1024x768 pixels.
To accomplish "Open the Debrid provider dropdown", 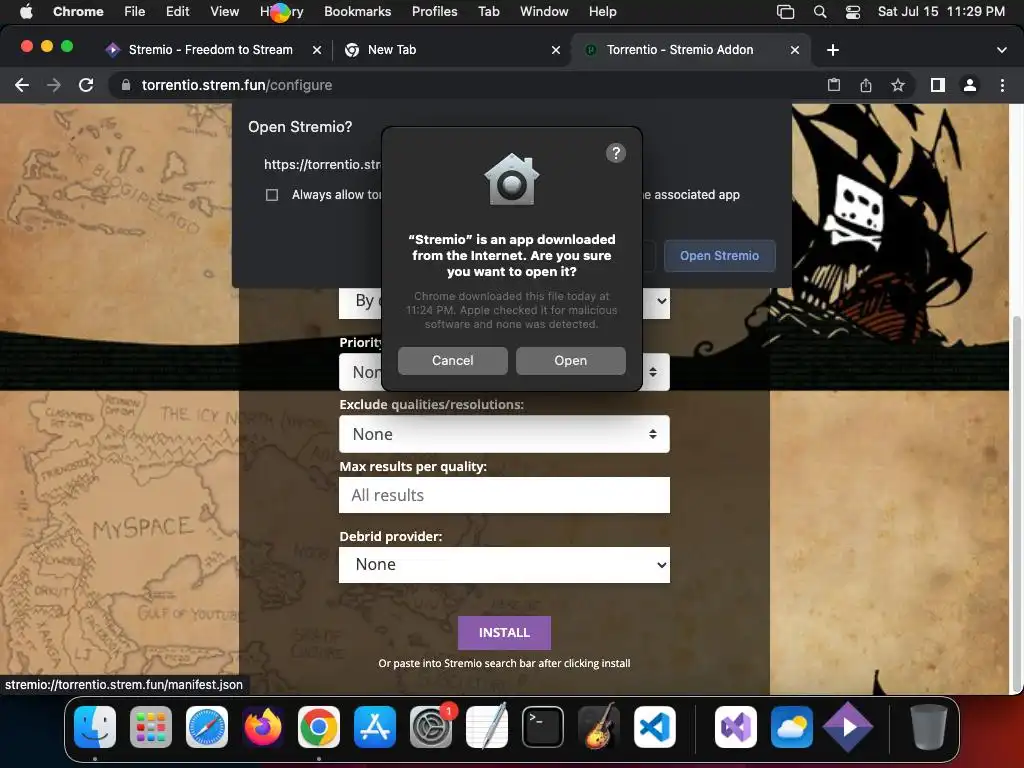I will (x=504, y=565).
